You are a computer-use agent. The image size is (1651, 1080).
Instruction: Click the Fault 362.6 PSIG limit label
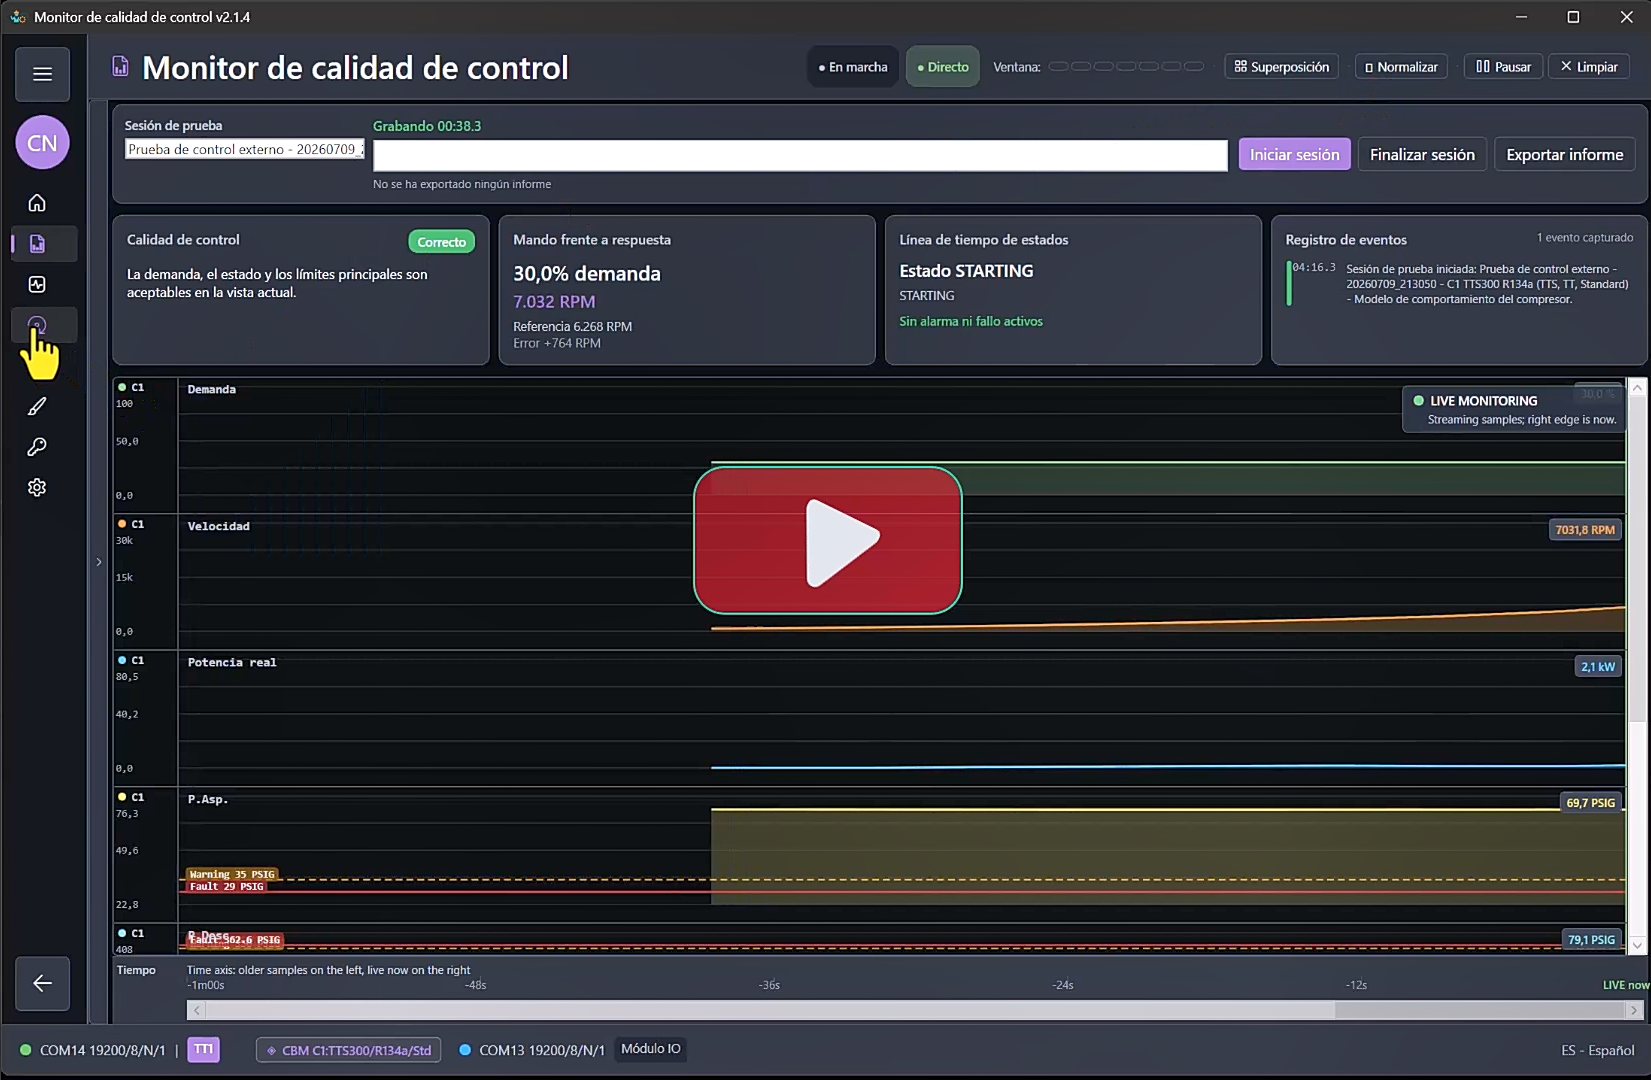click(235, 940)
